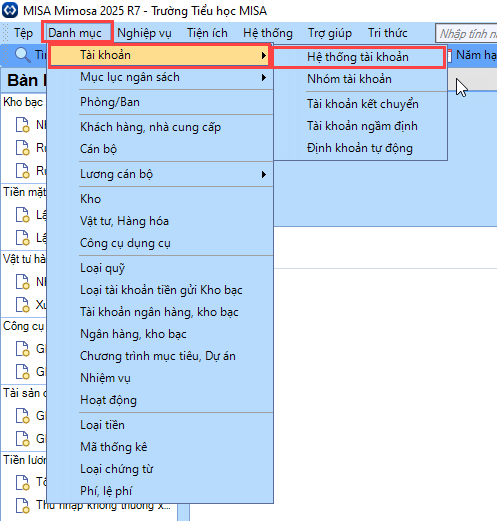Select Mã thống kê entry
Image resolution: width=497 pixels, height=521 pixels.
tap(159, 447)
